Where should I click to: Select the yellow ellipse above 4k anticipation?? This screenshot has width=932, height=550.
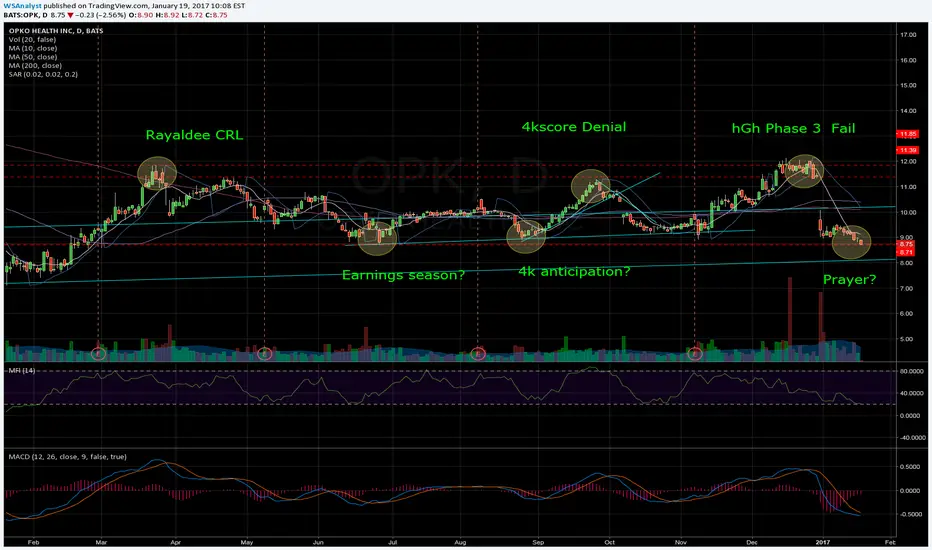(x=526, y=237)
